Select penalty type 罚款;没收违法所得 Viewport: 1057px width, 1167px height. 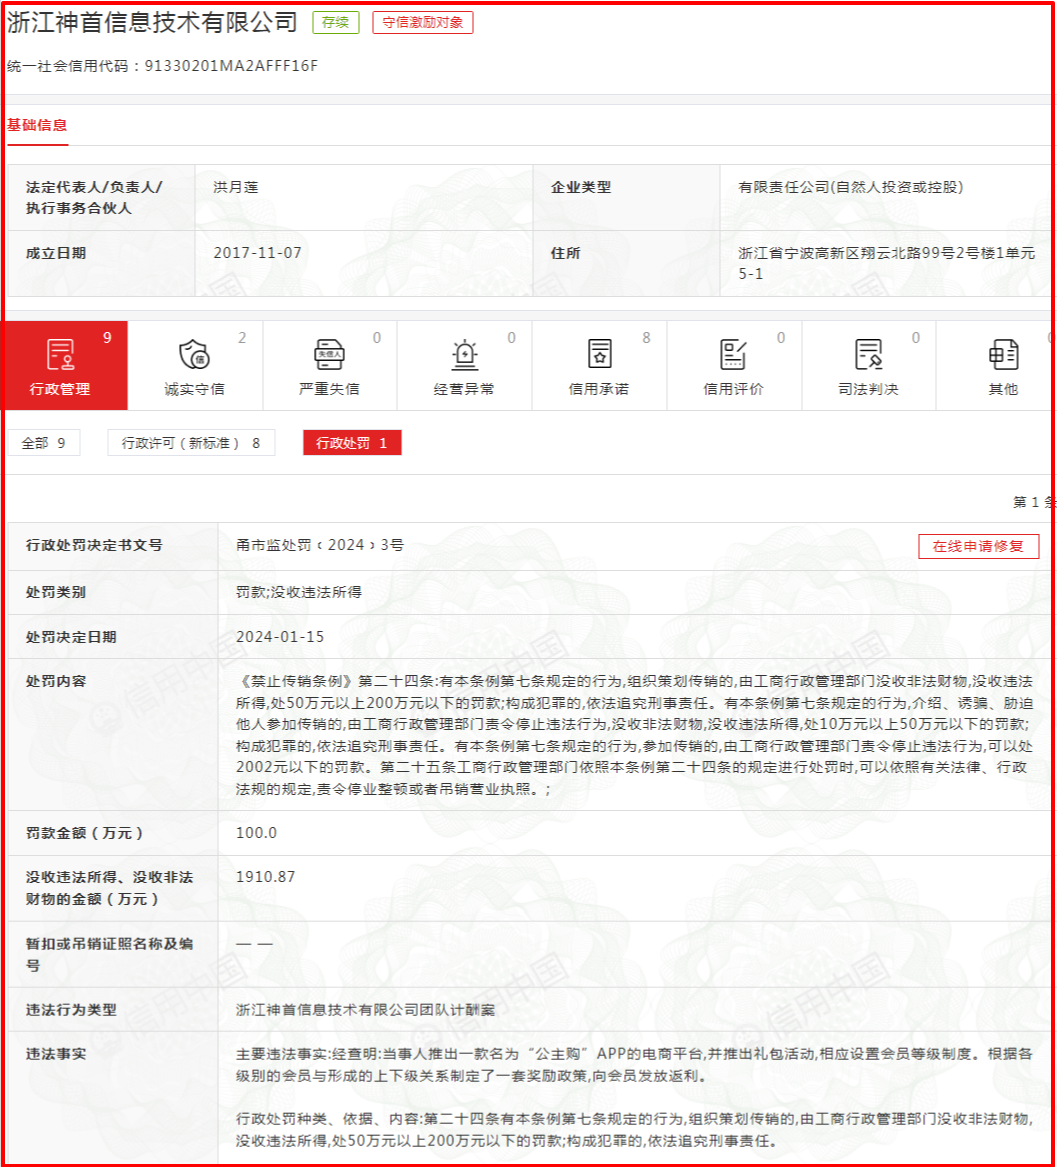pos(298,592)
